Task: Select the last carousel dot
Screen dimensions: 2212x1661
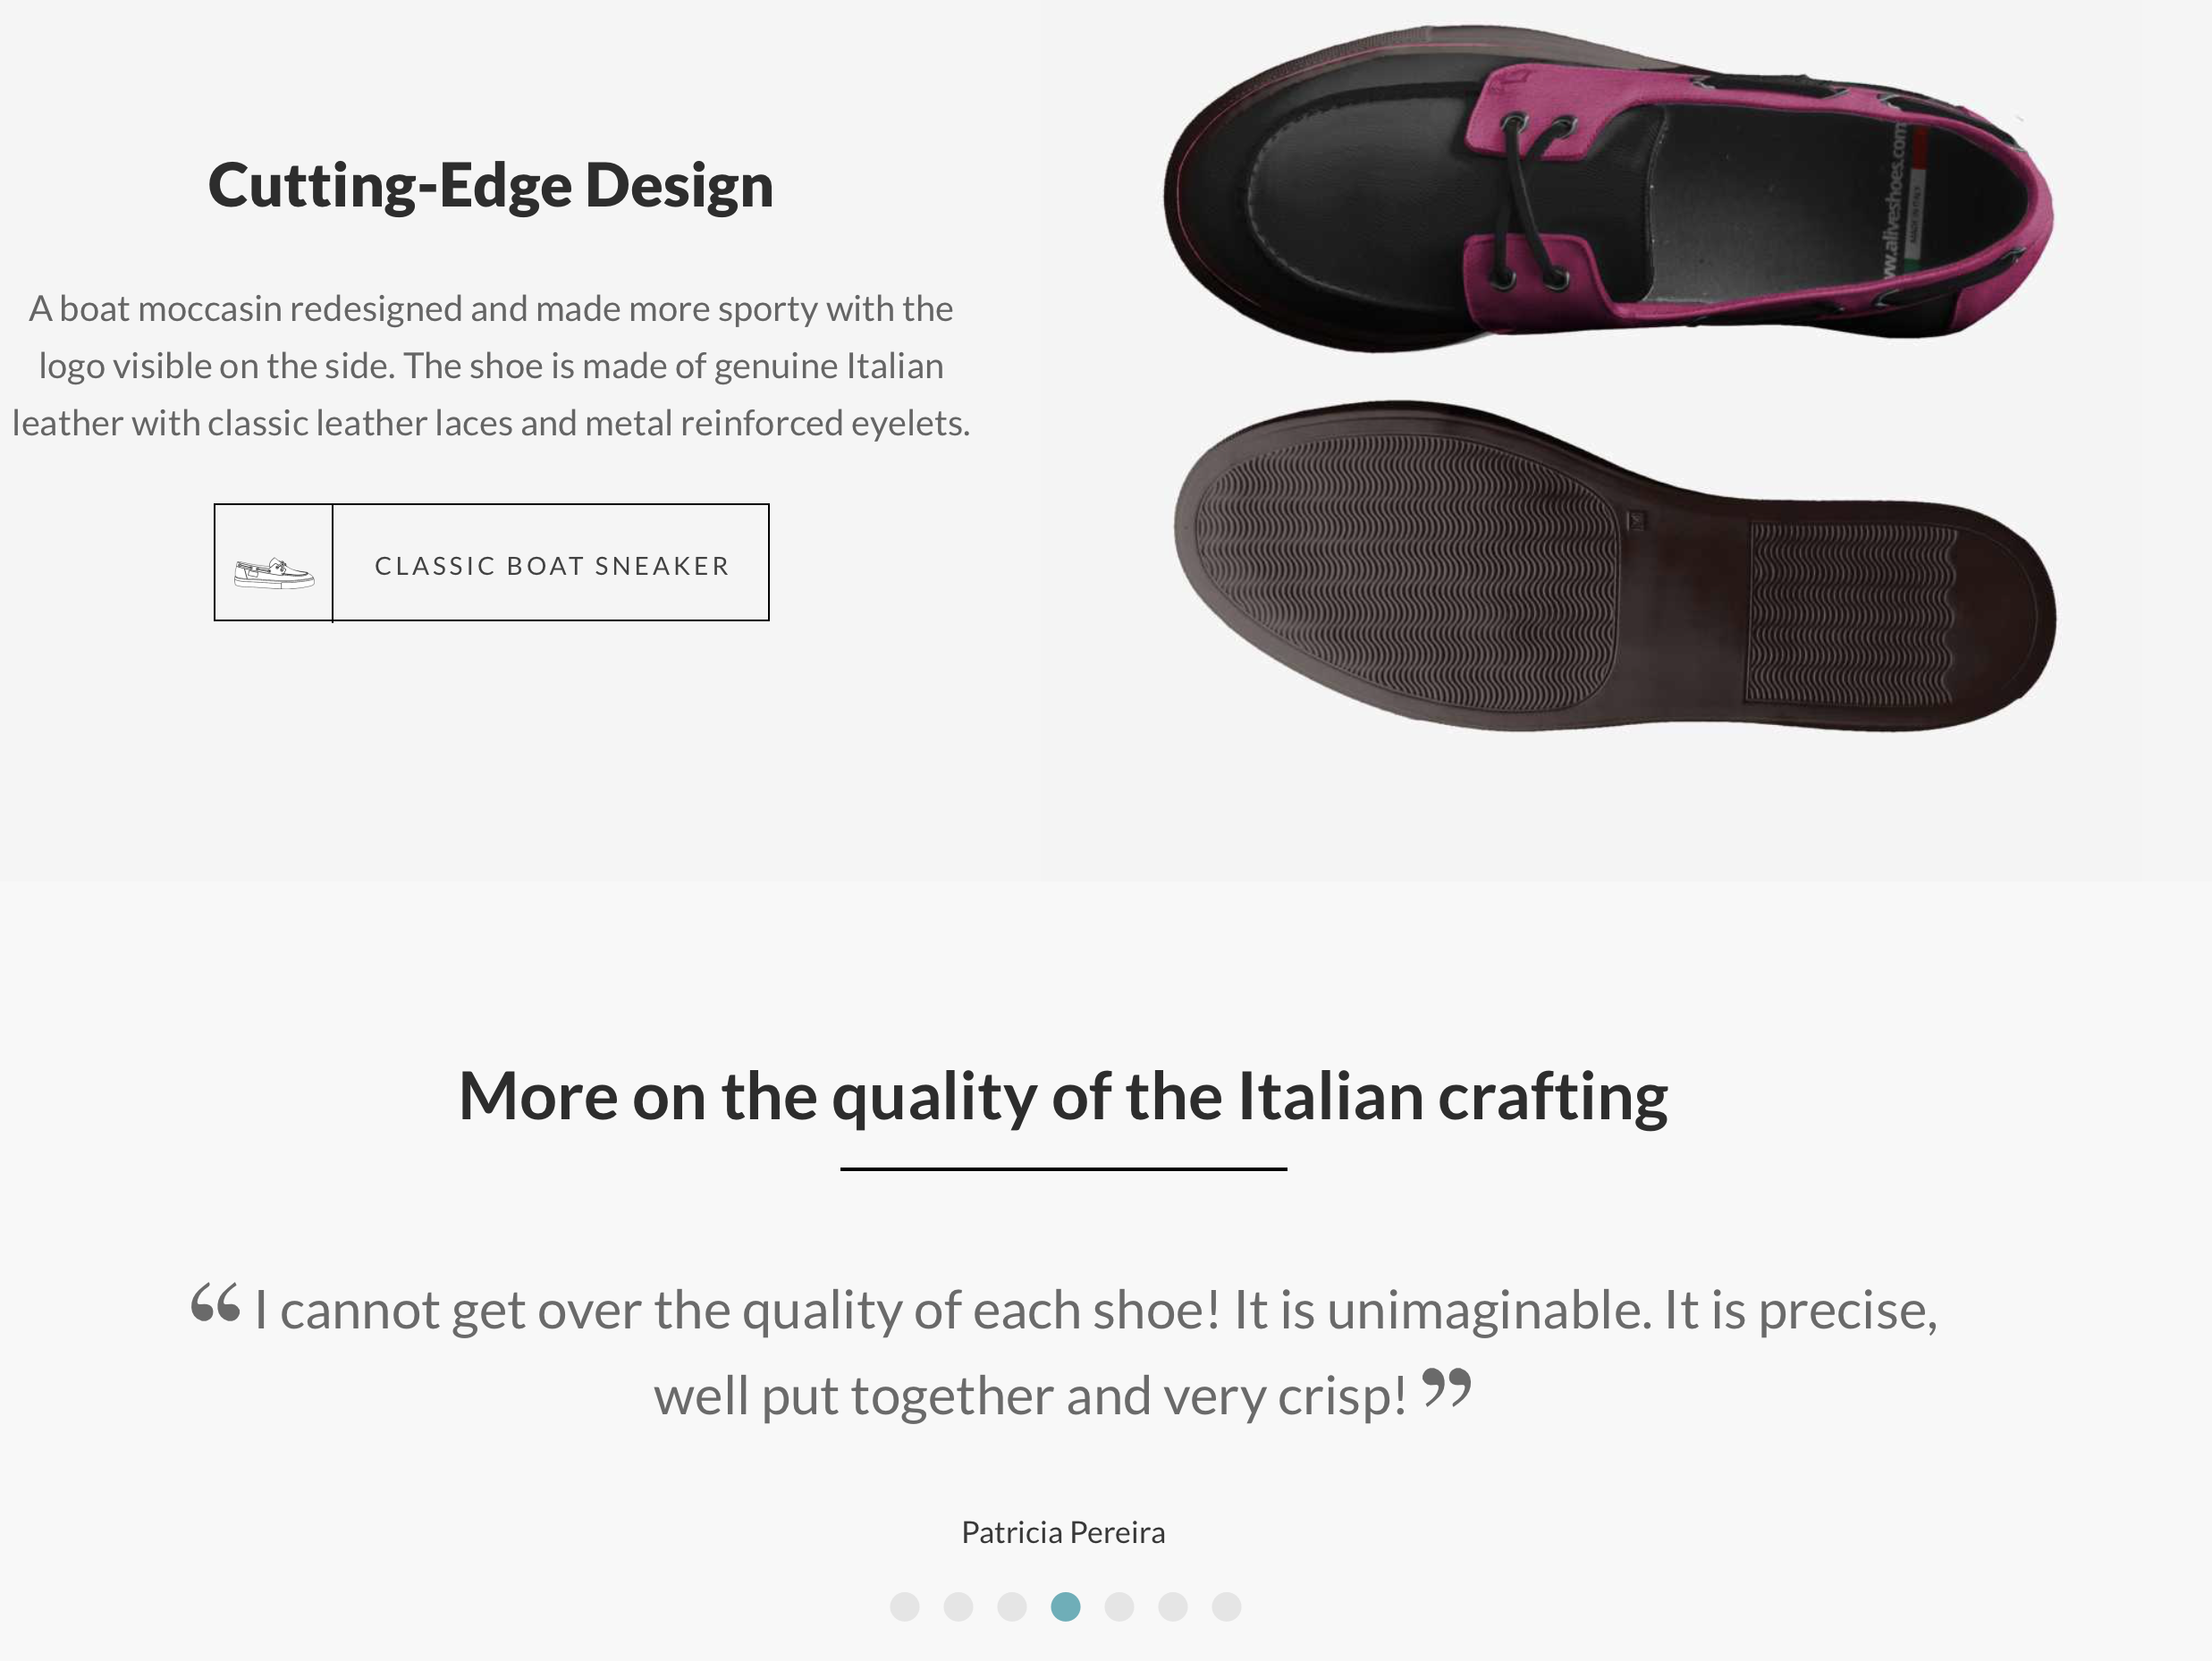Action: (x=1228, y=1607)
